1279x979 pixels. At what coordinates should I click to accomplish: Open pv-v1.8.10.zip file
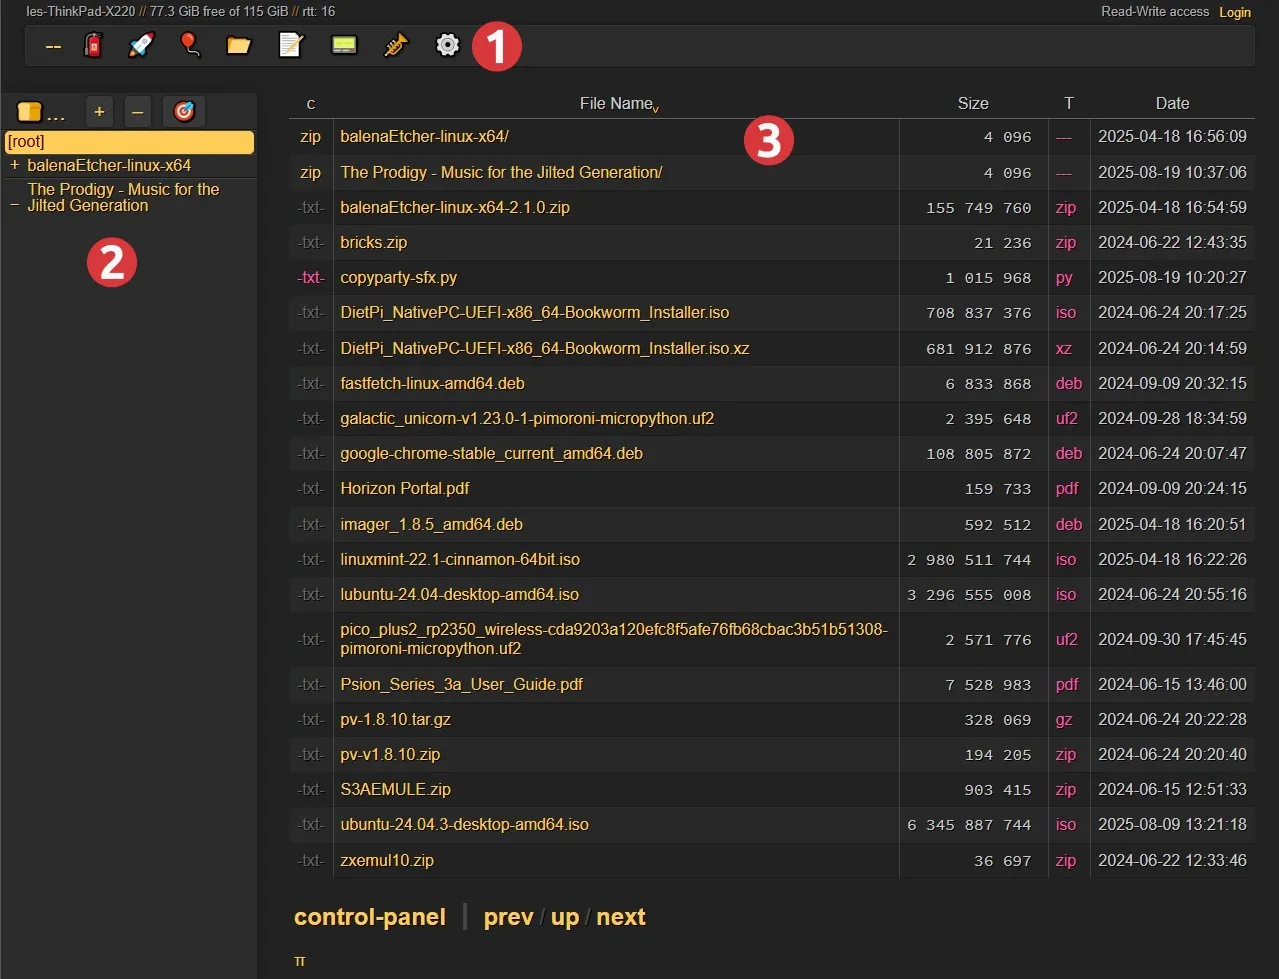(390, 755)
